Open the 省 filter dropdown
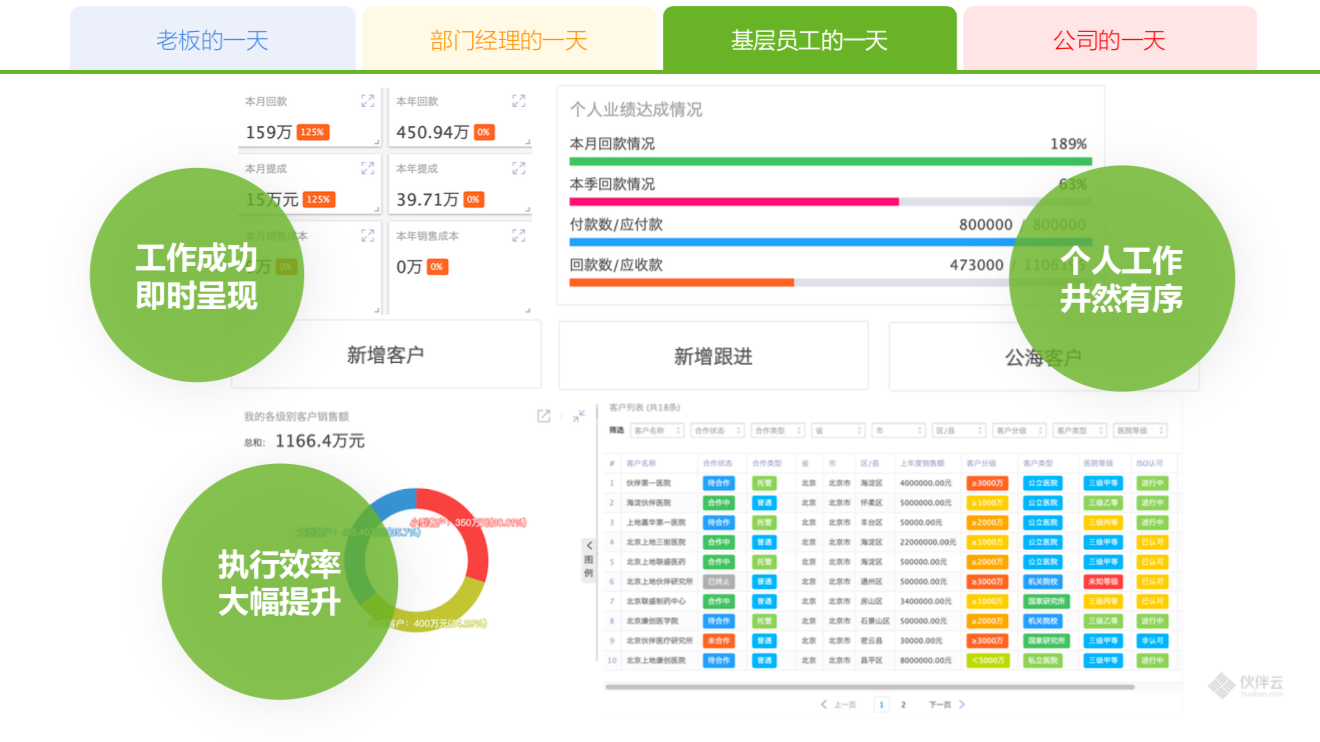 (x=838, y=431)
